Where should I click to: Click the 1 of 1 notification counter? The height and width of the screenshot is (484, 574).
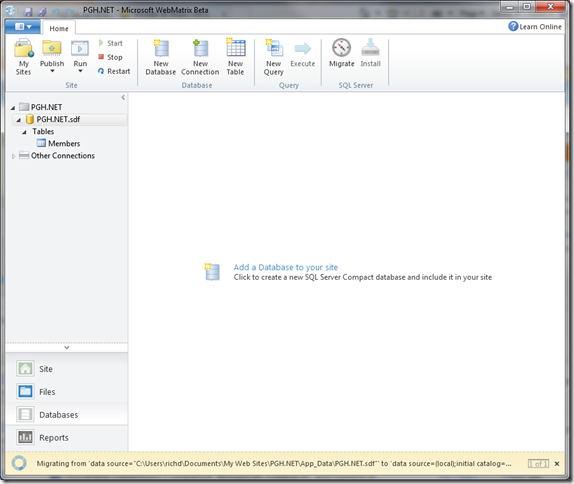[x=538, y=464]
